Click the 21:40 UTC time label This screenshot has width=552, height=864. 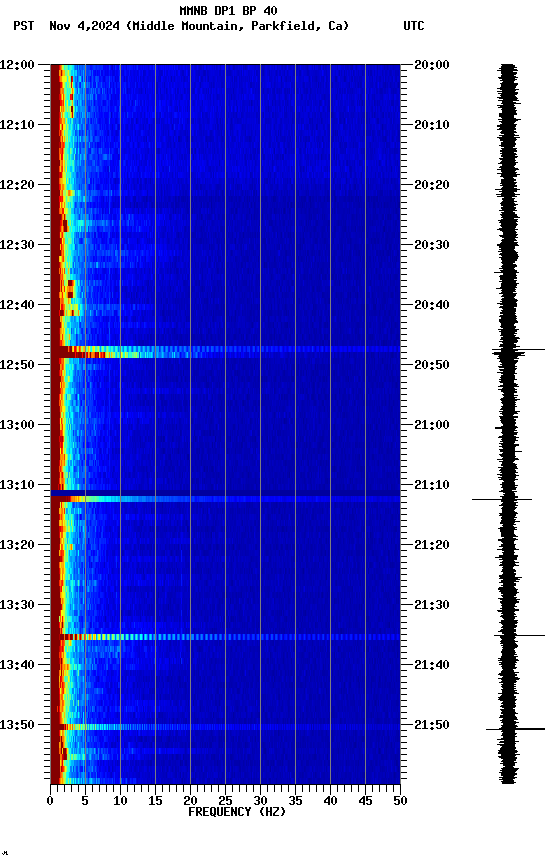coord(432,665)
